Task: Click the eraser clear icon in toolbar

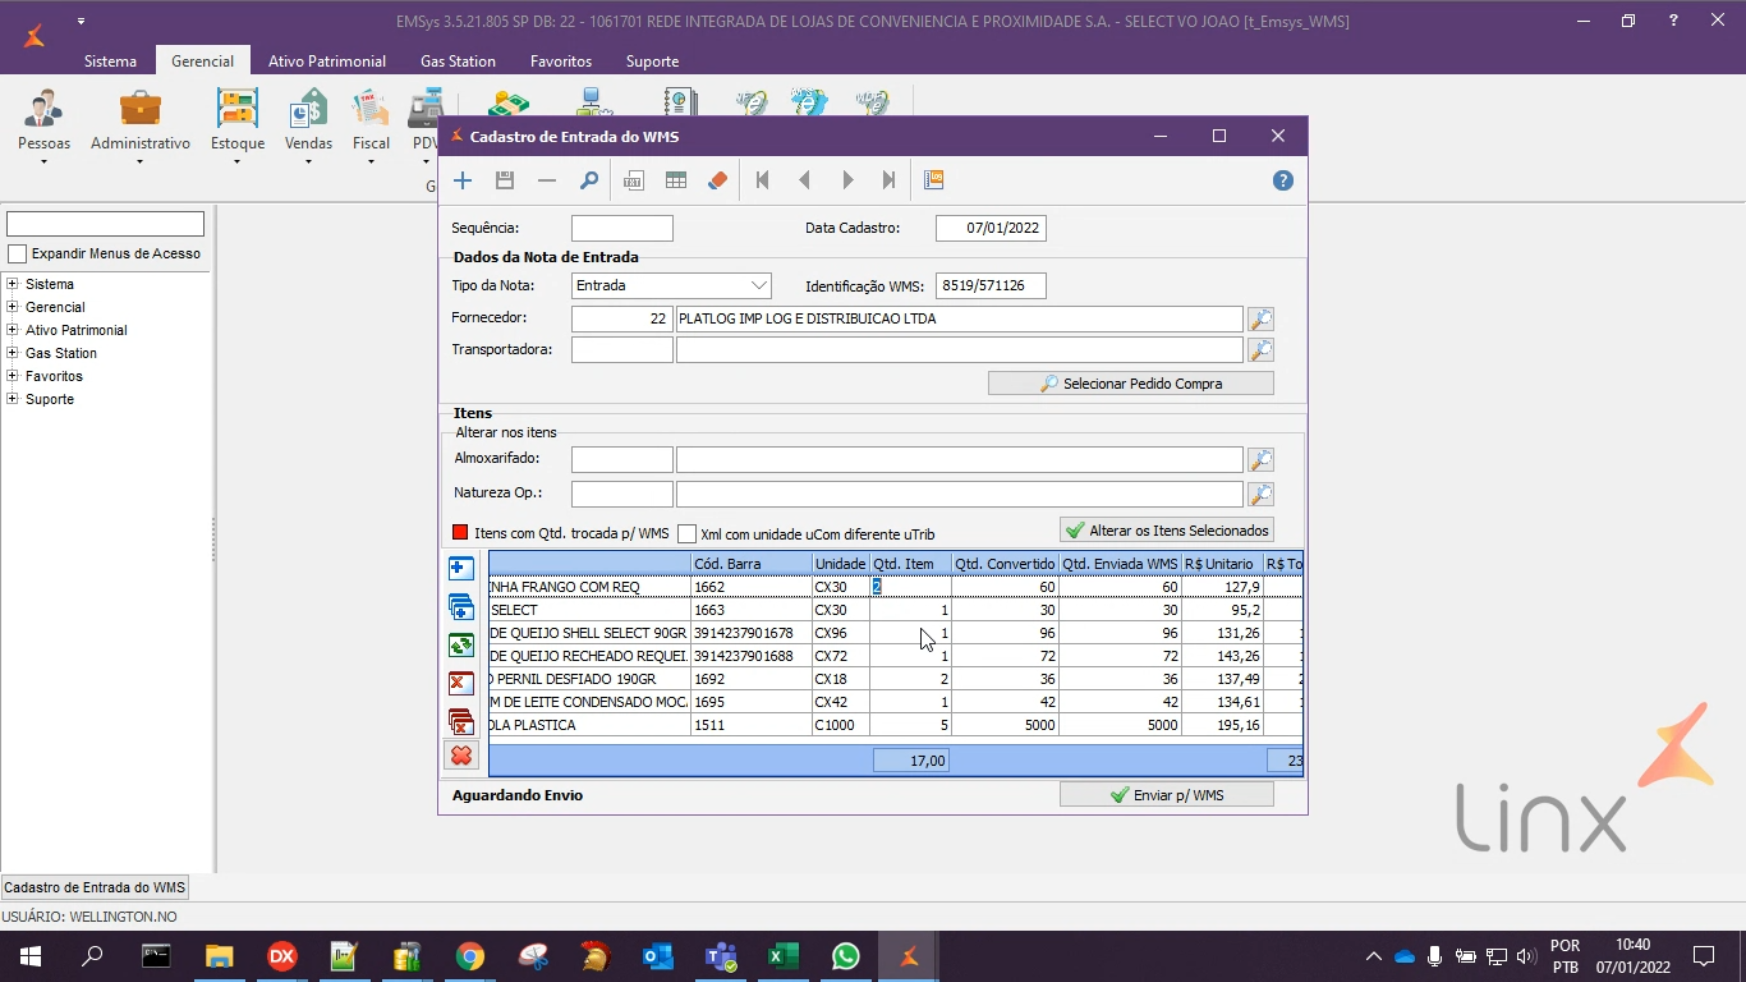Action: (717, 181)
